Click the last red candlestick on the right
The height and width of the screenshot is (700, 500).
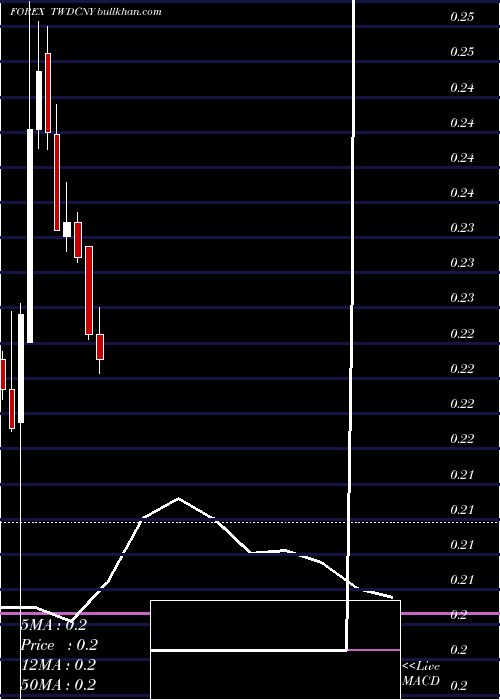click(100, 347)
